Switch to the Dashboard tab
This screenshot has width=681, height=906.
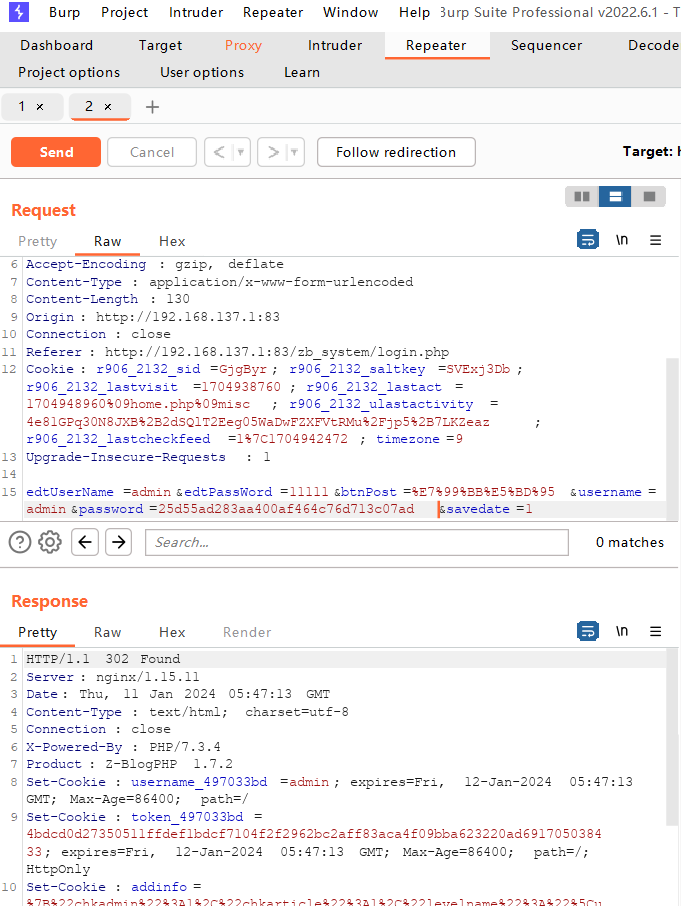coord(57,45)
